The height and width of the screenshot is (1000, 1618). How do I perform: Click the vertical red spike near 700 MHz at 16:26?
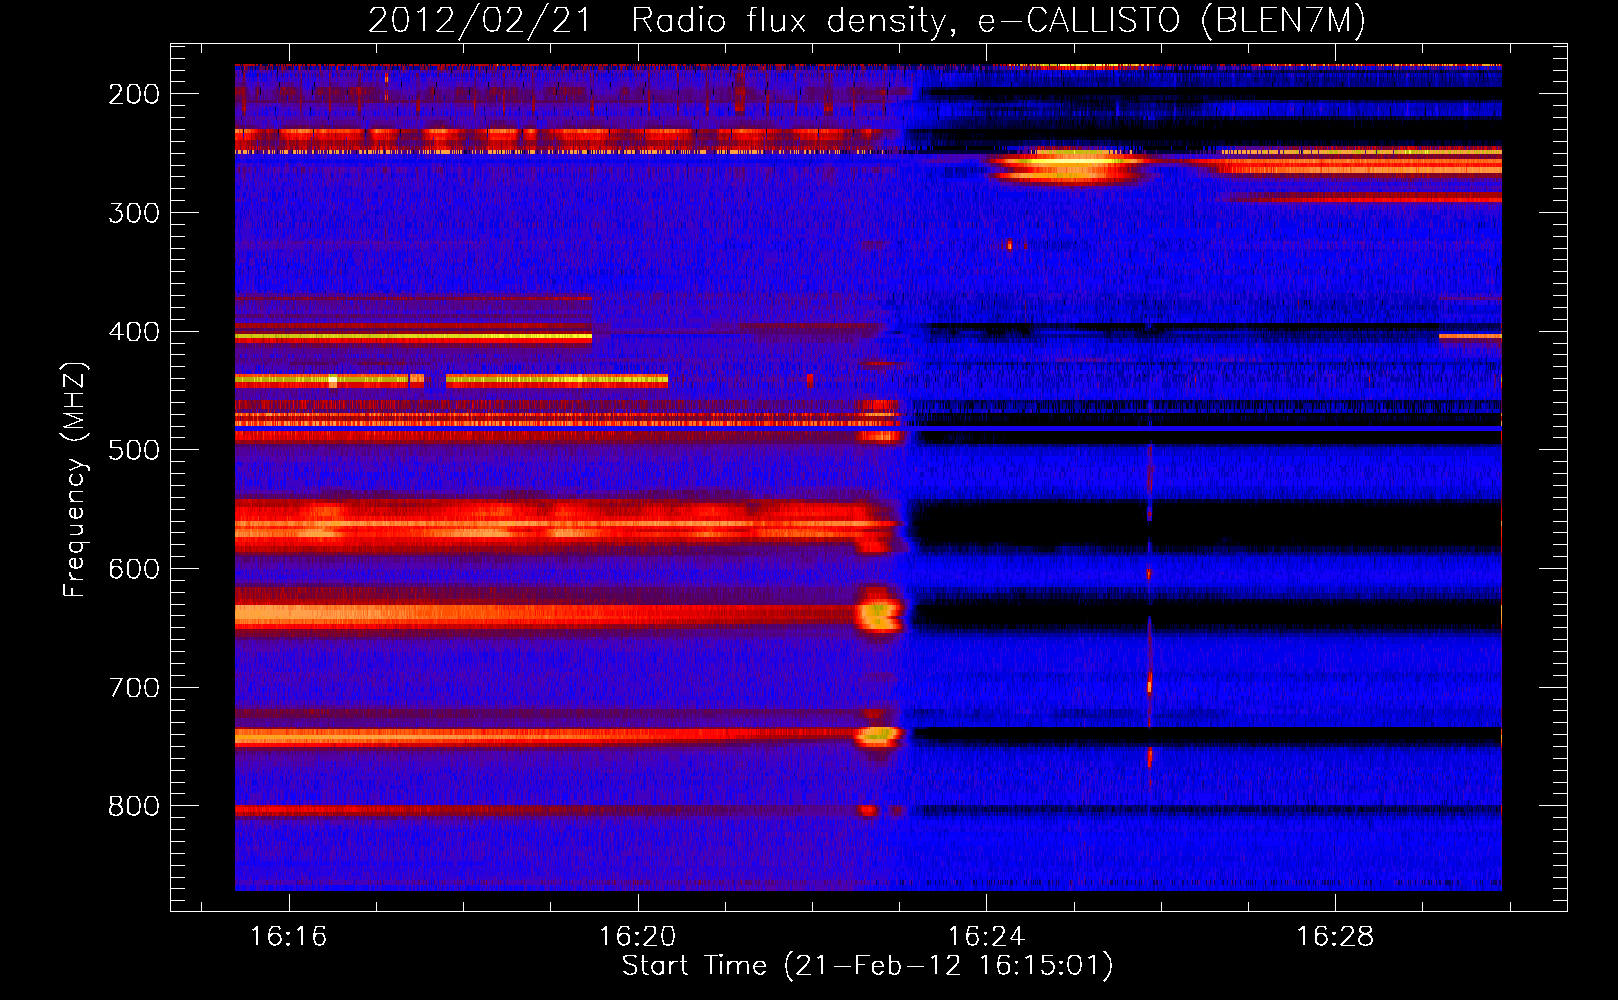[1149, 686]
